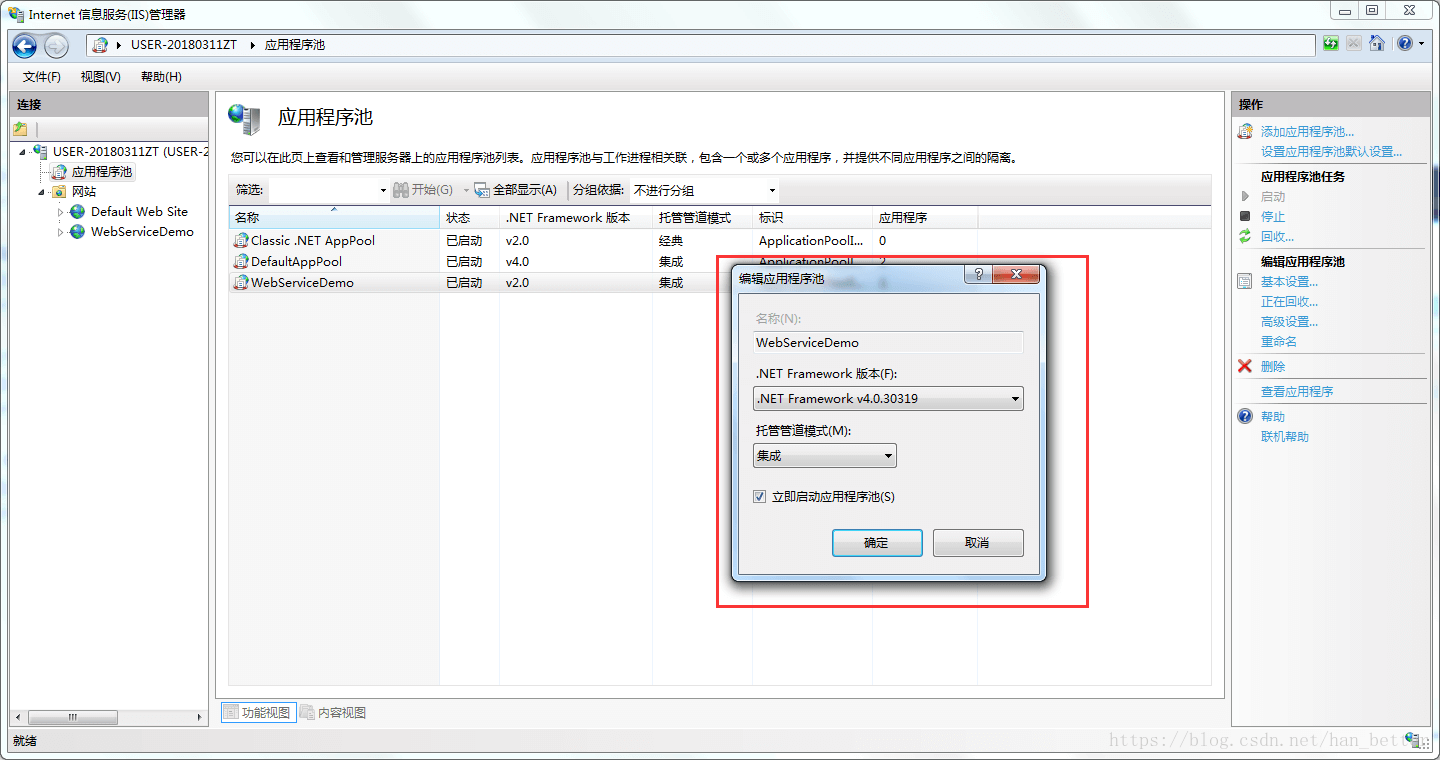
Task: Click the Back navigation arrow
Action: pos(24,45)
